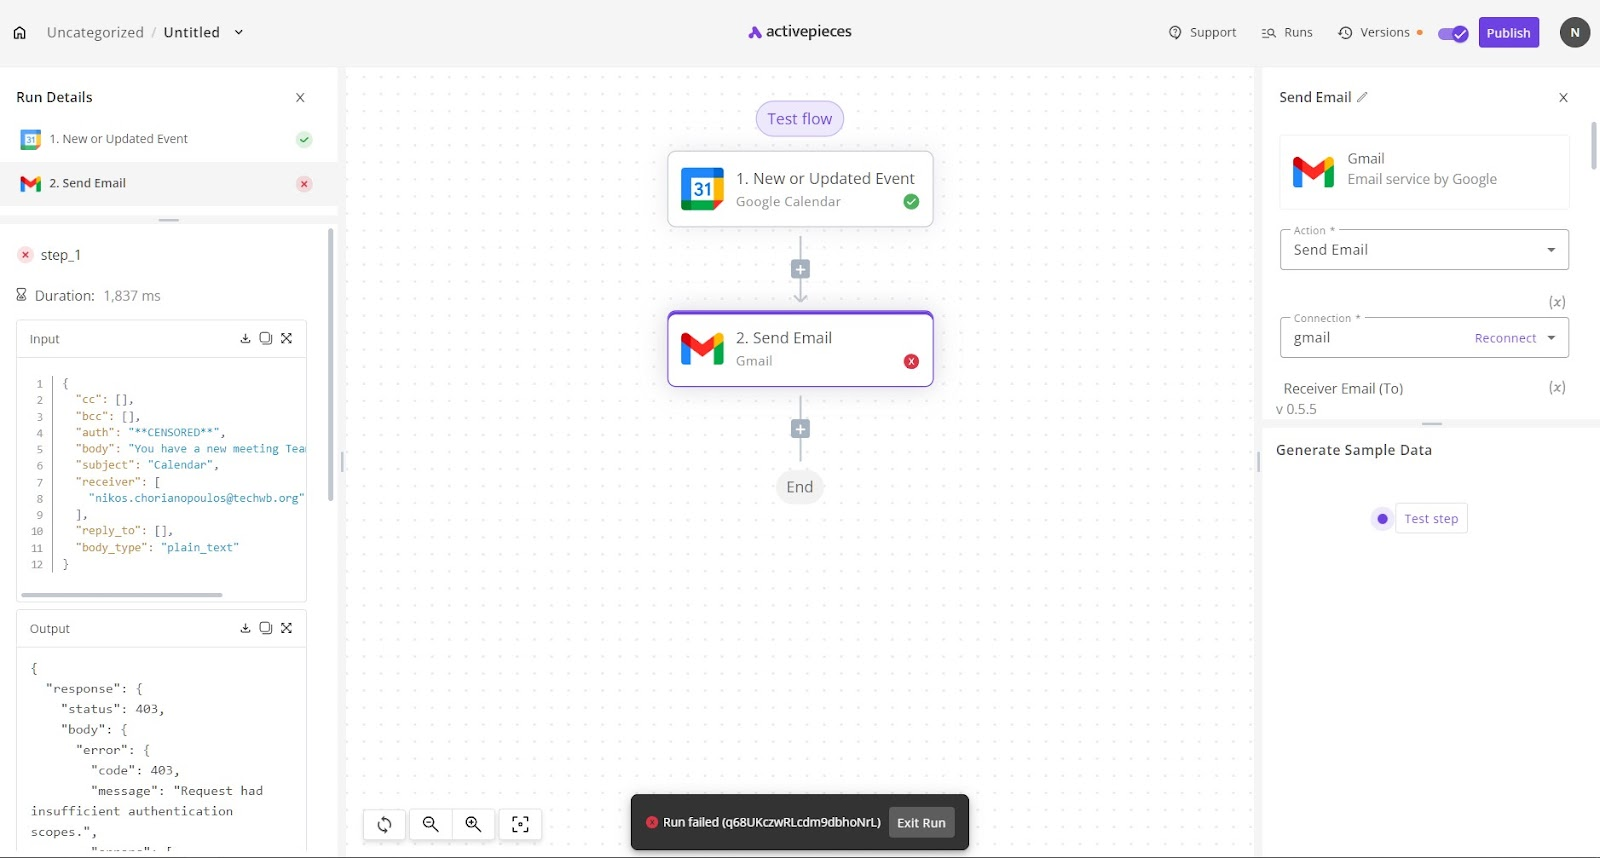Click the Publish button
This screenshot has height=858, width=1600.
[1508, 33]
